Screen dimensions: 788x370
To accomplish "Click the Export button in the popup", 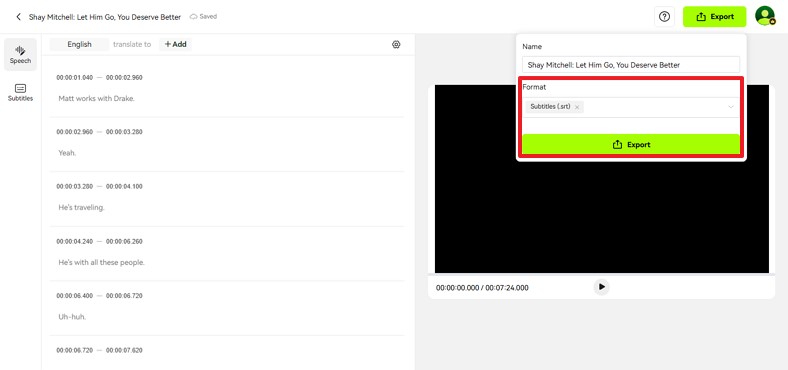I will (x=631, y=144).
